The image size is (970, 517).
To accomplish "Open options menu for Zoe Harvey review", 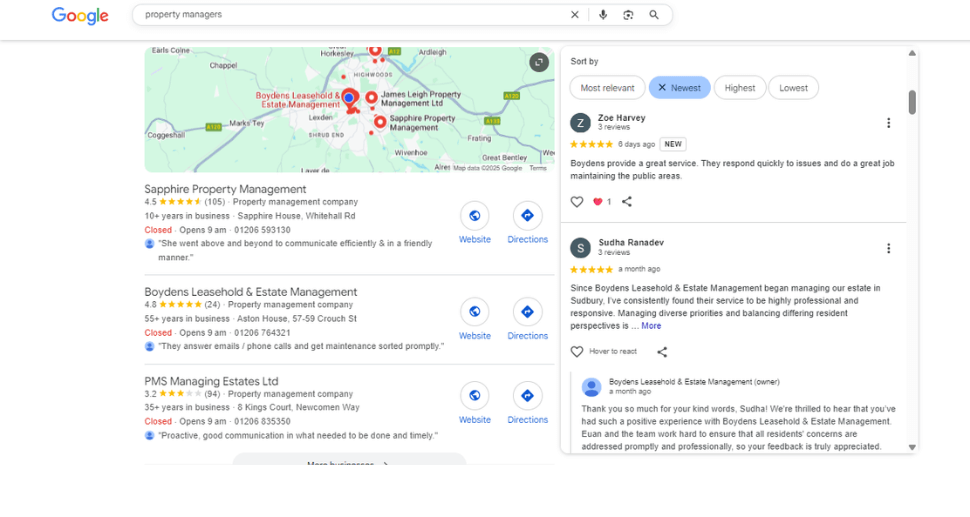I will click(888, 123).
